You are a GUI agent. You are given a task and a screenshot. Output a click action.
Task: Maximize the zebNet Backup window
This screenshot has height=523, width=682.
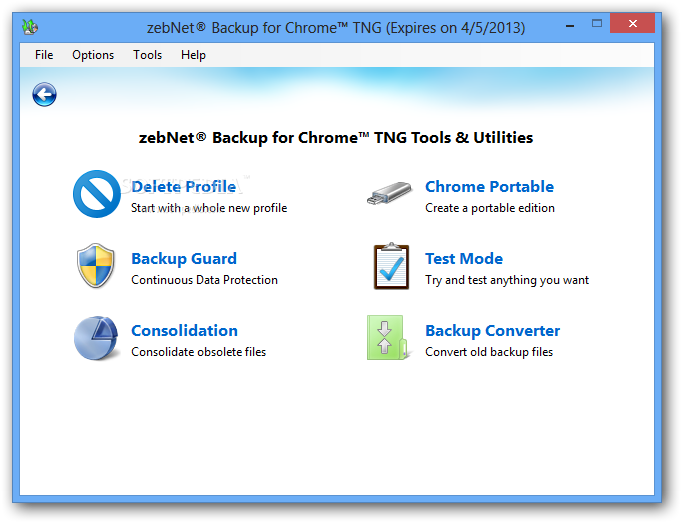point(597,23)
